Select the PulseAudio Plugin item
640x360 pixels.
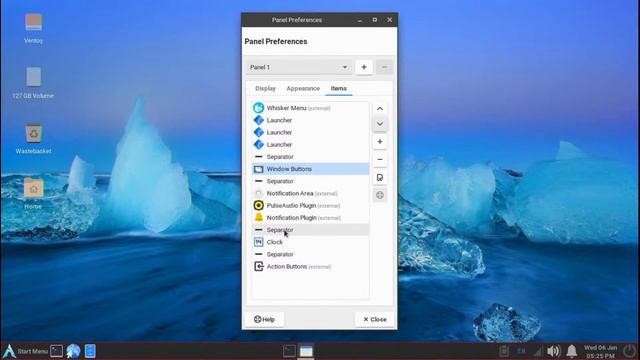311,206
